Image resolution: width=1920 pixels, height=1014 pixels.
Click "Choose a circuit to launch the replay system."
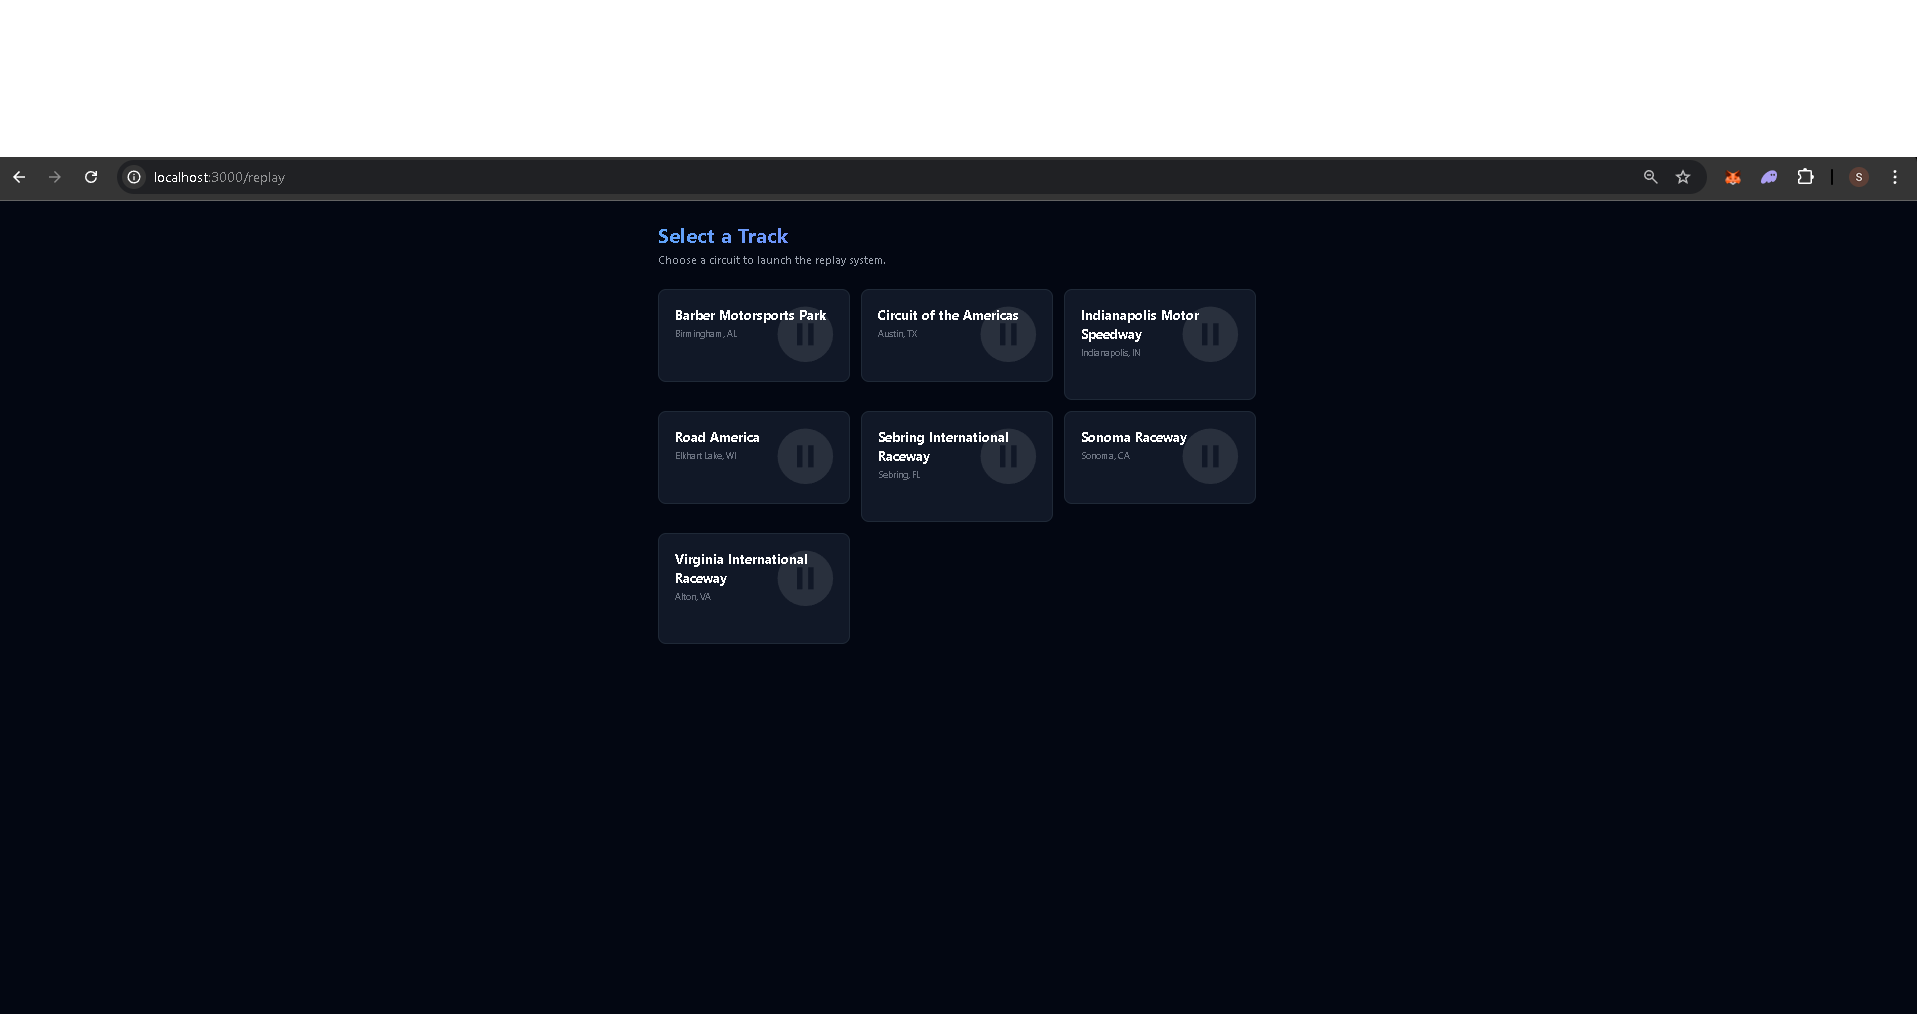[x=772, y=260]
